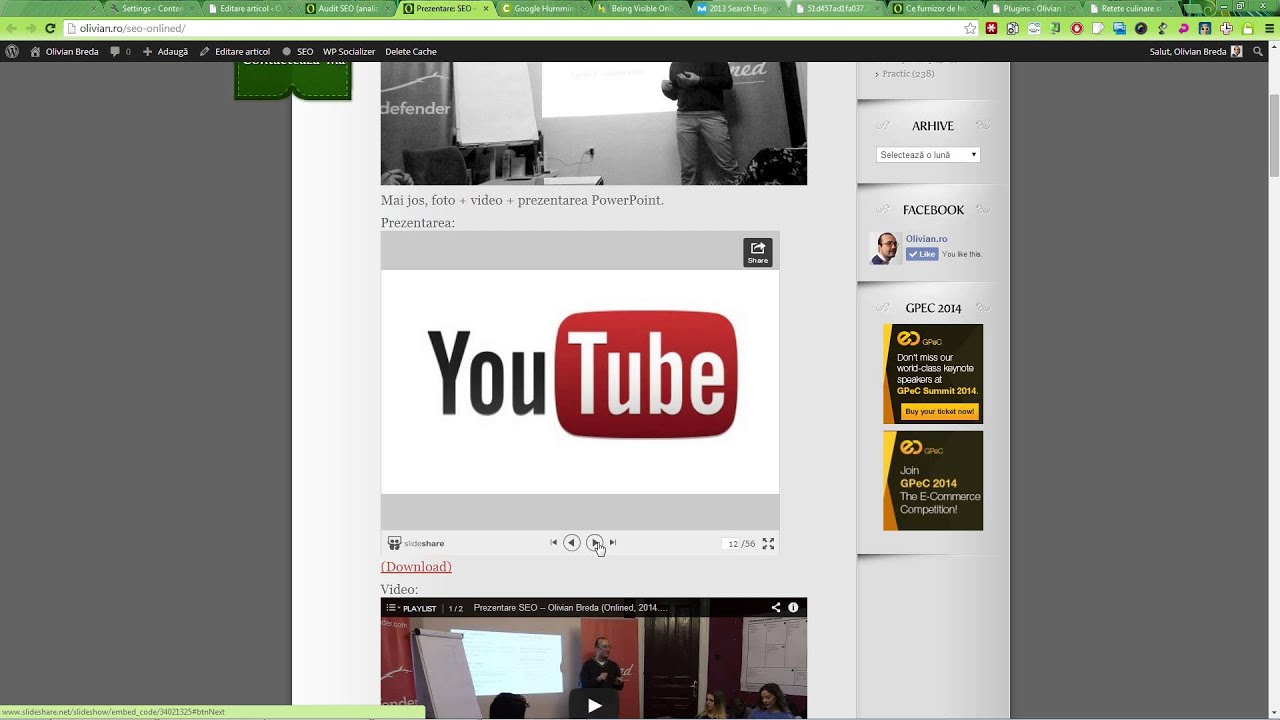Click the GPeC 2014 E-Commerce Competition banner

pyautogui.click(x=933, y=481)
